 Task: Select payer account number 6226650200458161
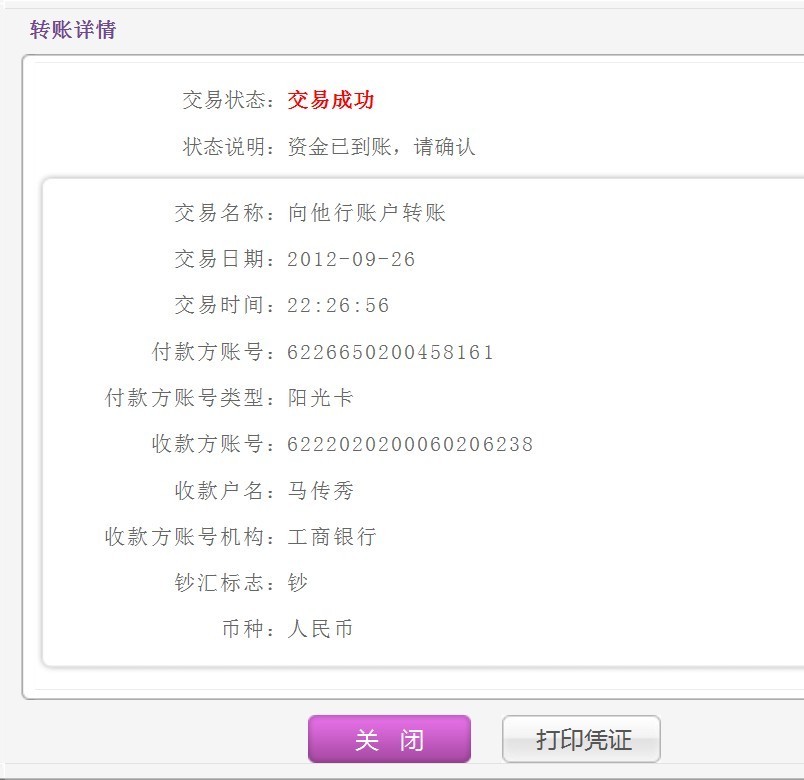[x=390, y=352]
